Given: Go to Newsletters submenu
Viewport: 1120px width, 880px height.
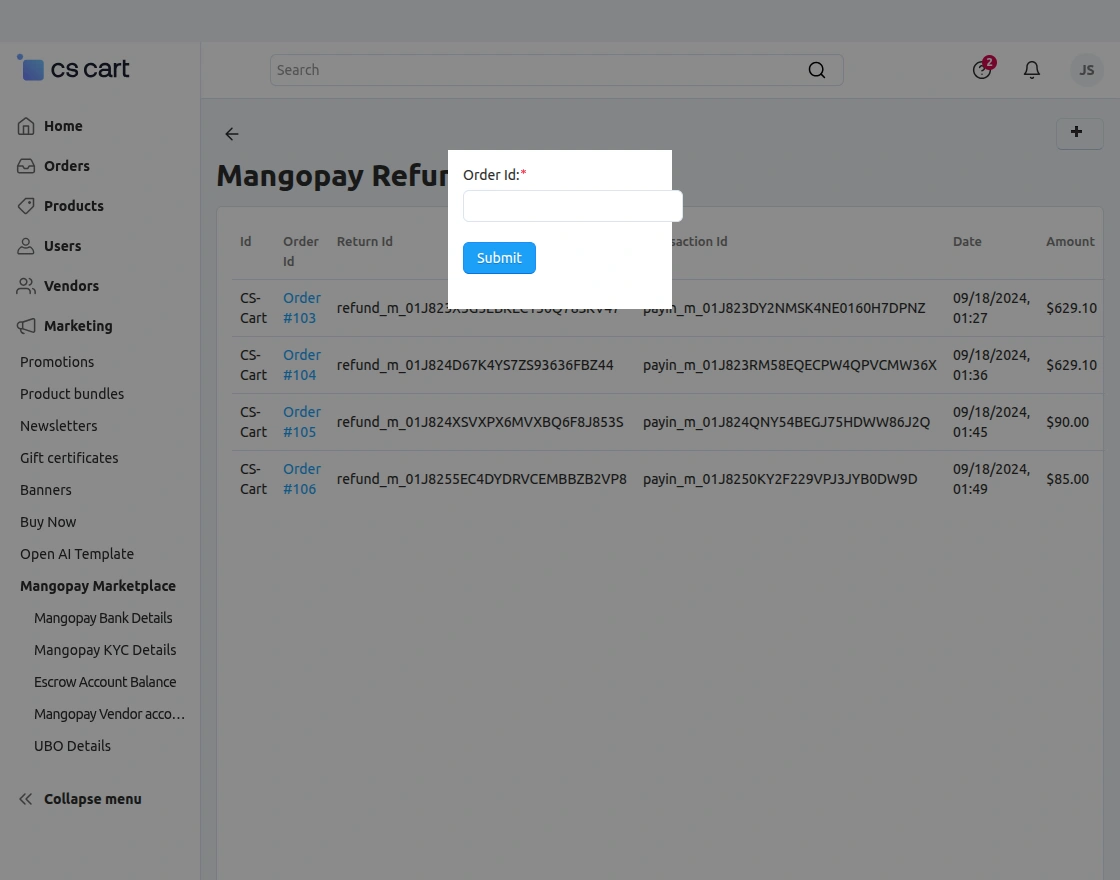Looking at the screenshot, I should tap(59, 426).
